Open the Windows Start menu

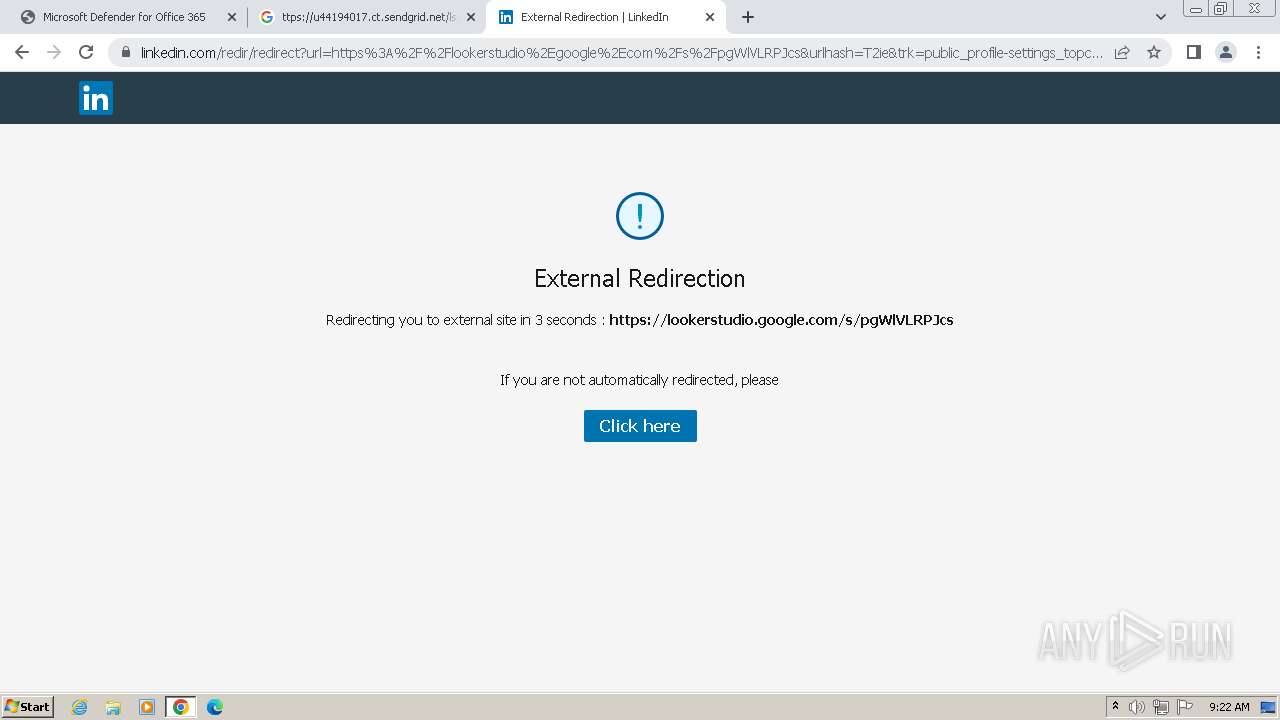[28, 706]
